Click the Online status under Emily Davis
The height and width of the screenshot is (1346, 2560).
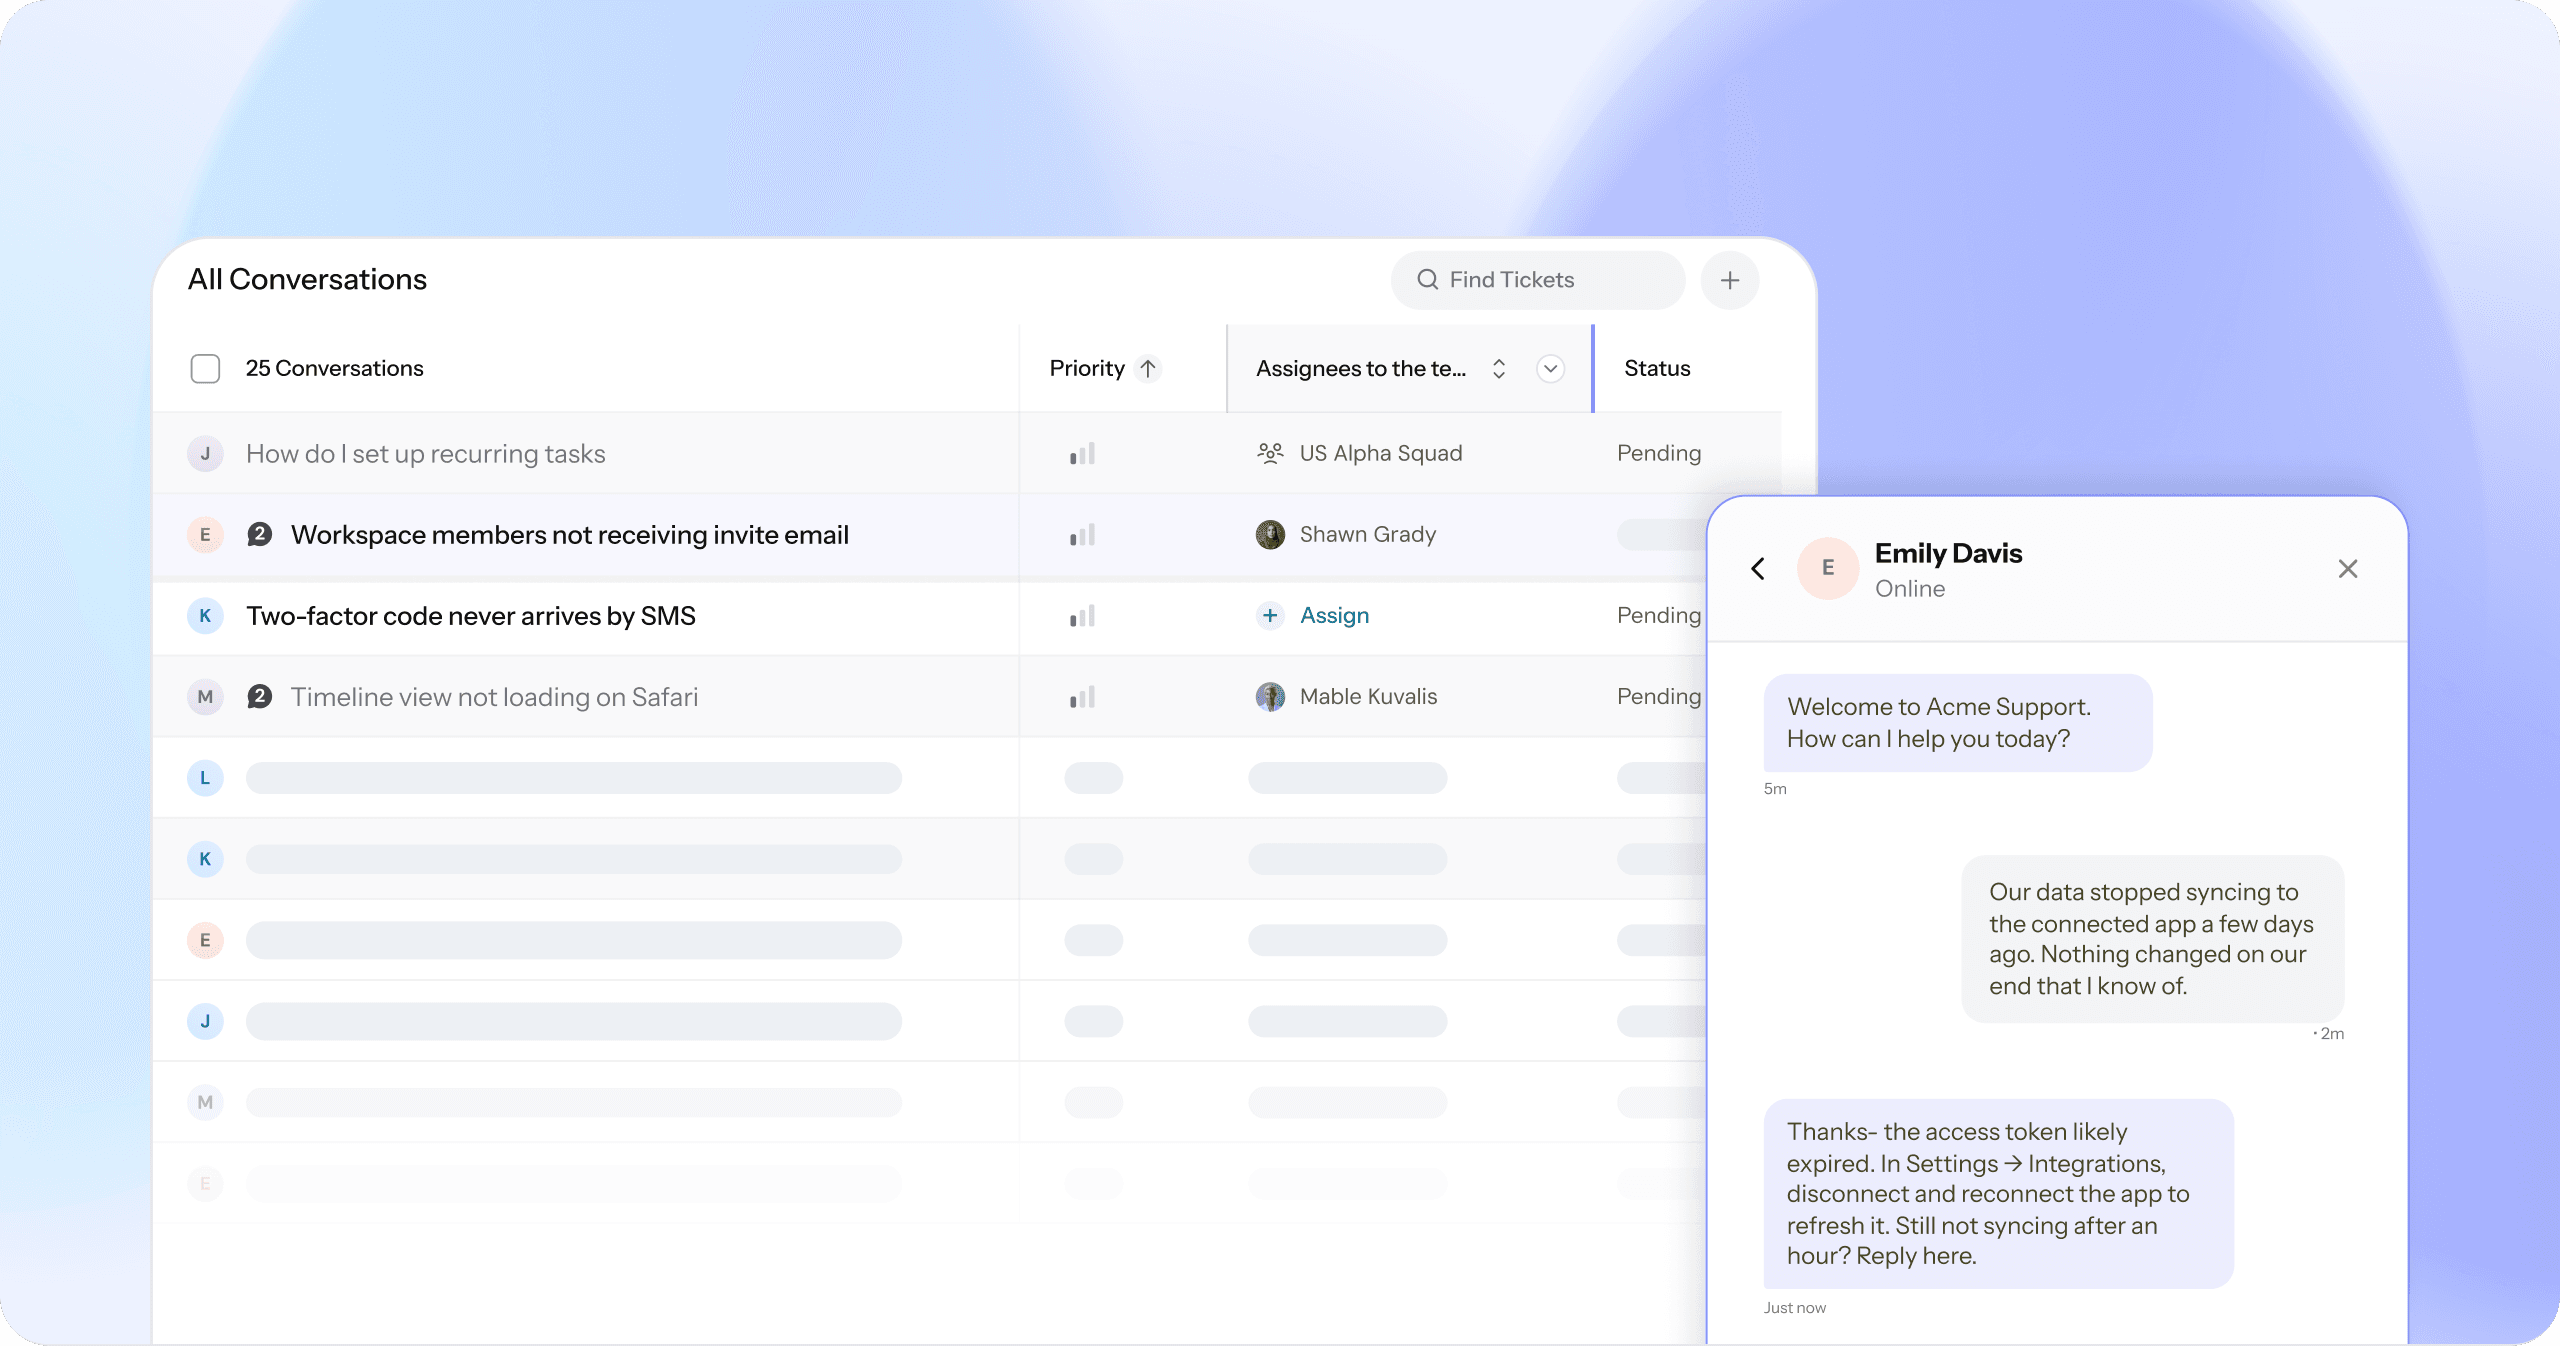click(1909, 589)
